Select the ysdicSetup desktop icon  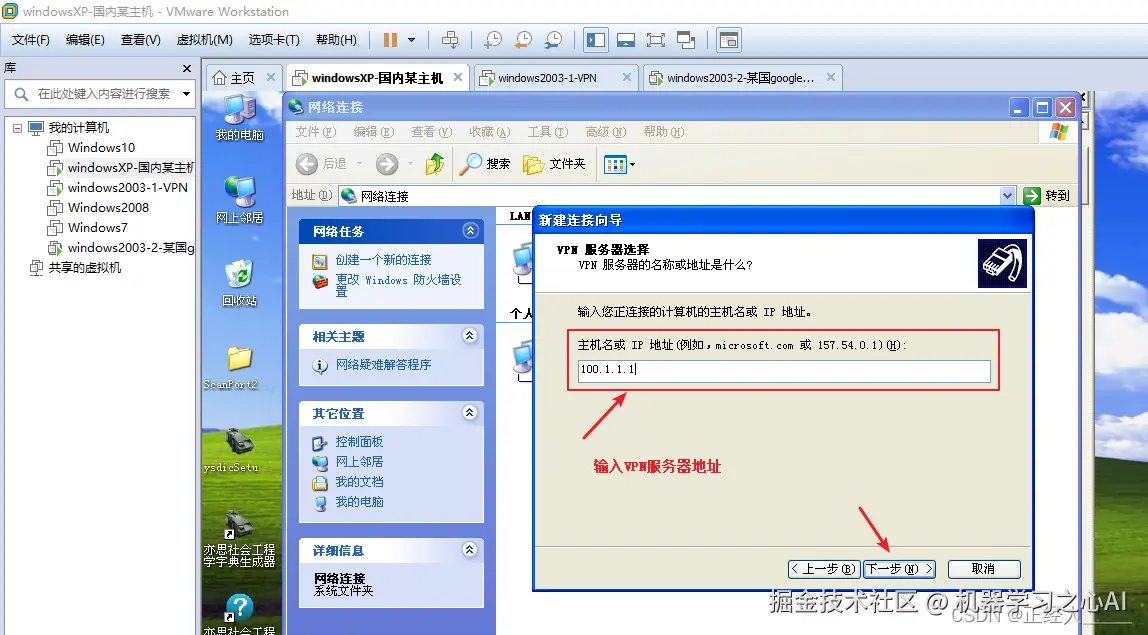click(239, 451)
